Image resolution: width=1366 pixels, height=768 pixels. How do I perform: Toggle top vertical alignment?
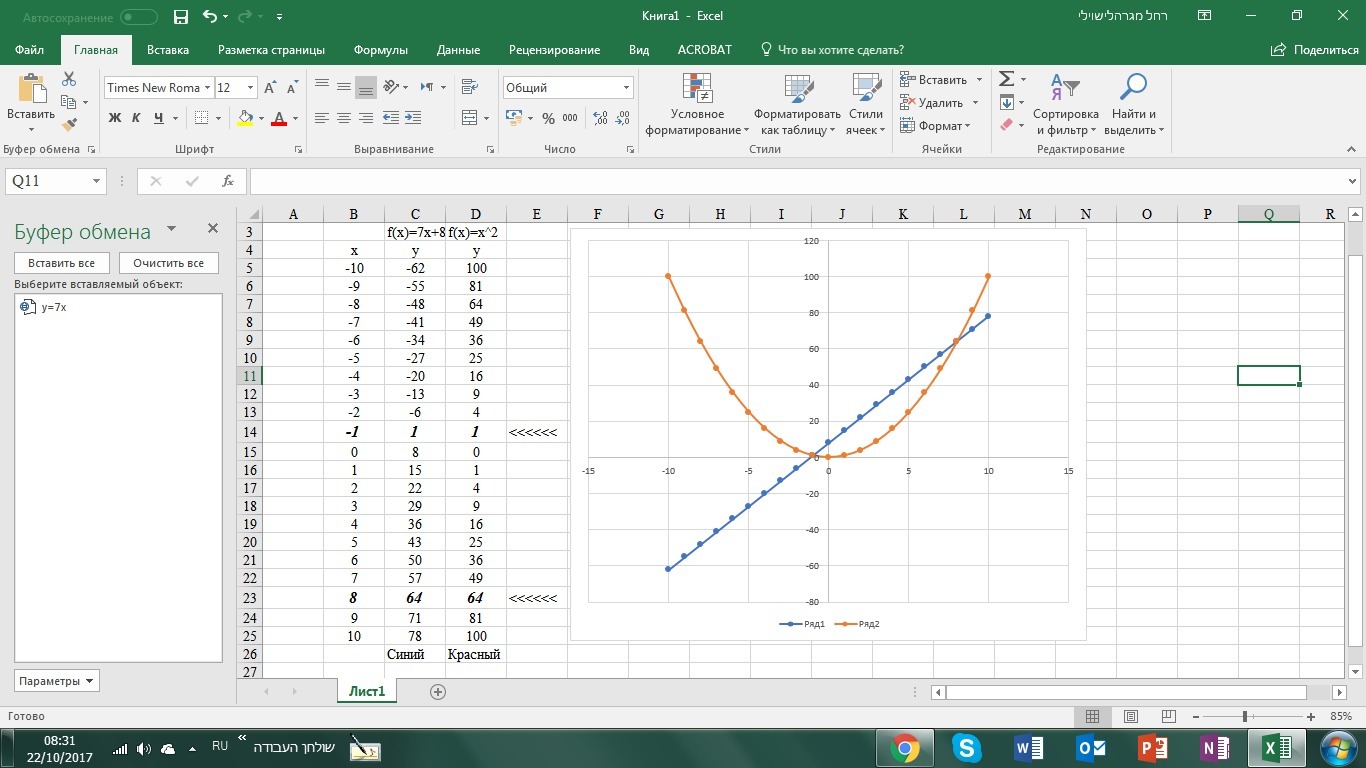(x=322, y=87)
